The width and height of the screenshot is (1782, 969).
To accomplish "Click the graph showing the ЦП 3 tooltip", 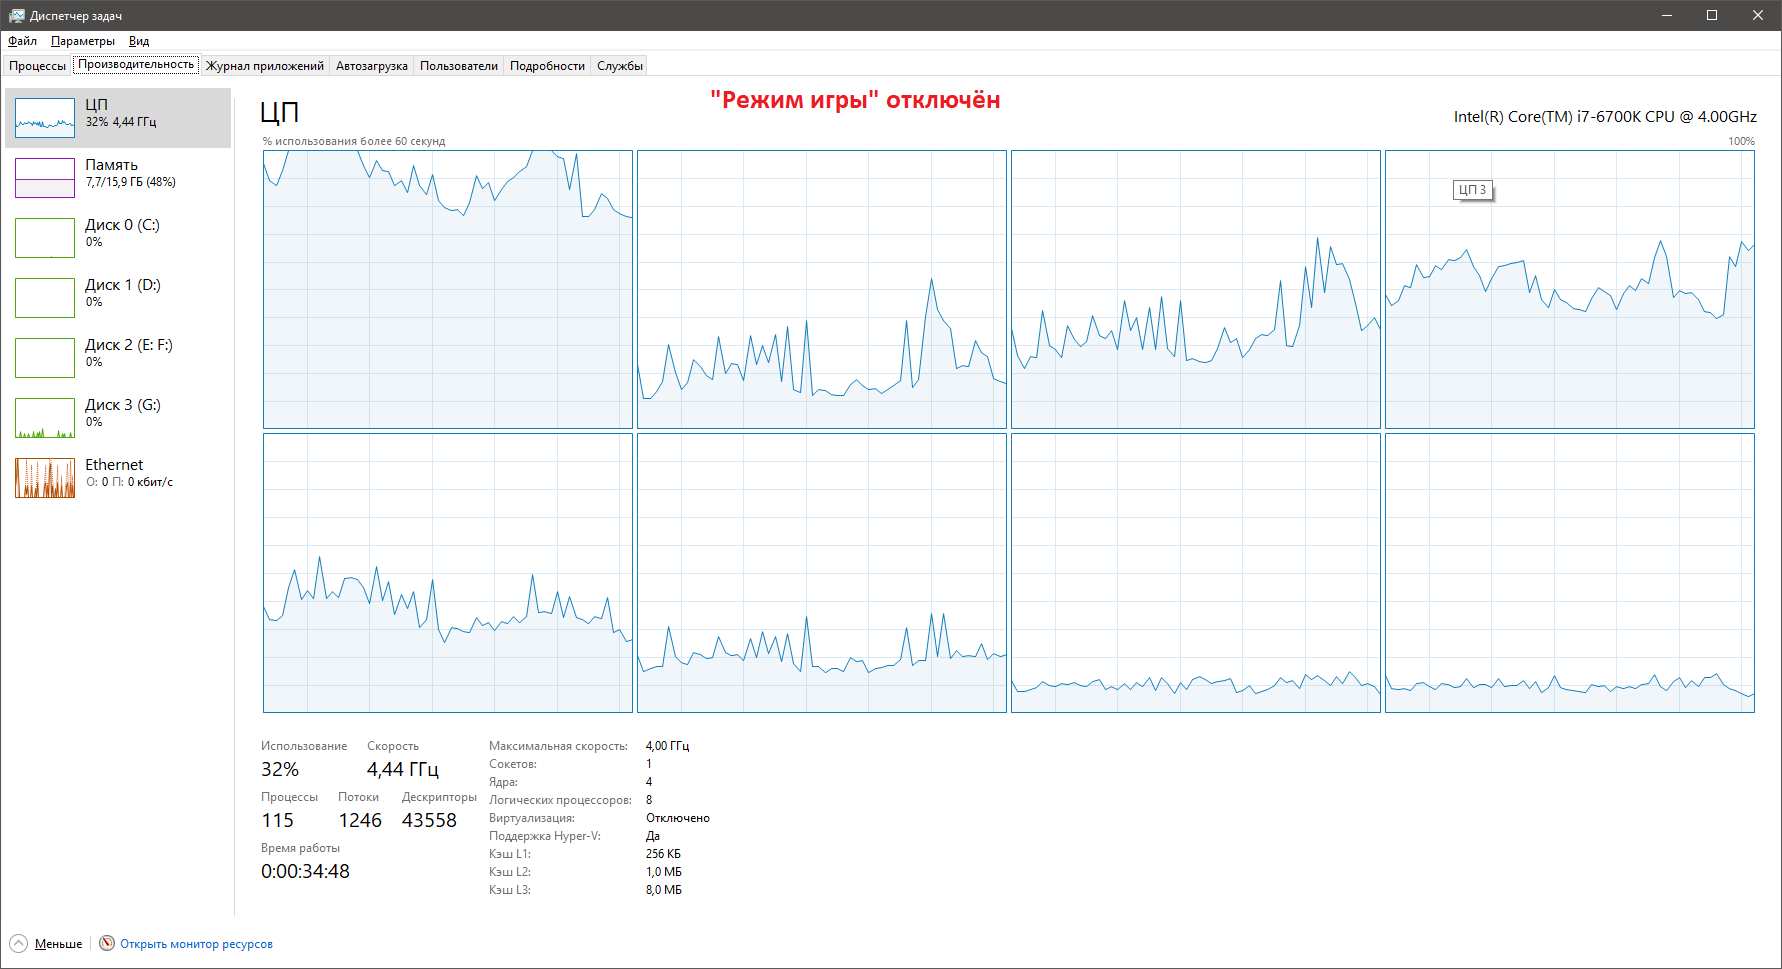I will click(1570, 290).
